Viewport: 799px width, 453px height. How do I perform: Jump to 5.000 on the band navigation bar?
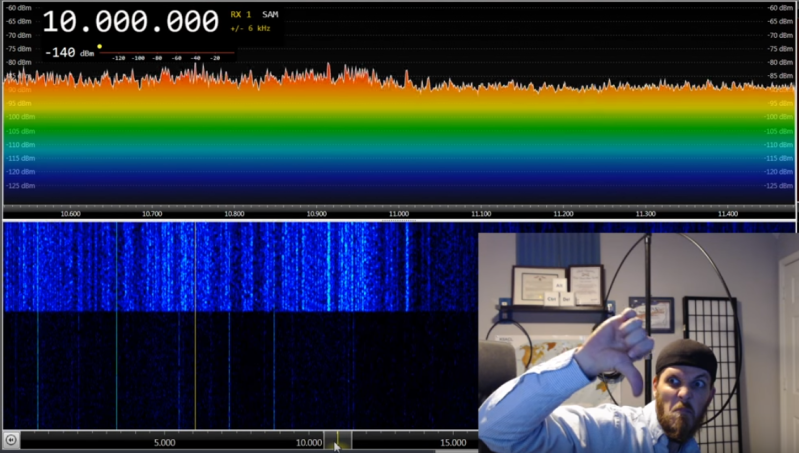point(165,442)
